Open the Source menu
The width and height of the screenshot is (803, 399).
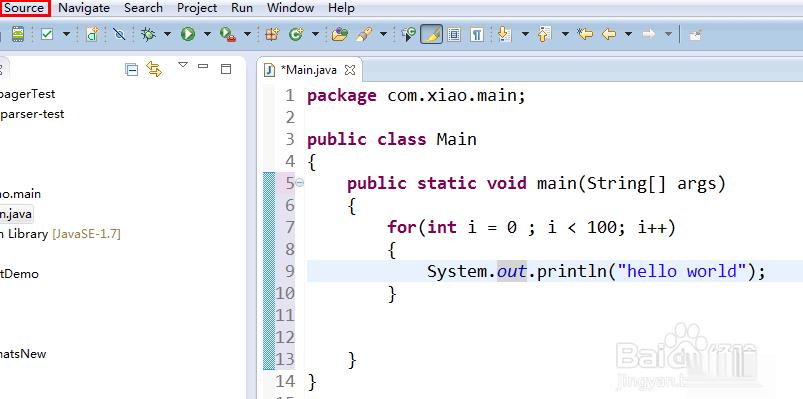click(x=24, y=8)
